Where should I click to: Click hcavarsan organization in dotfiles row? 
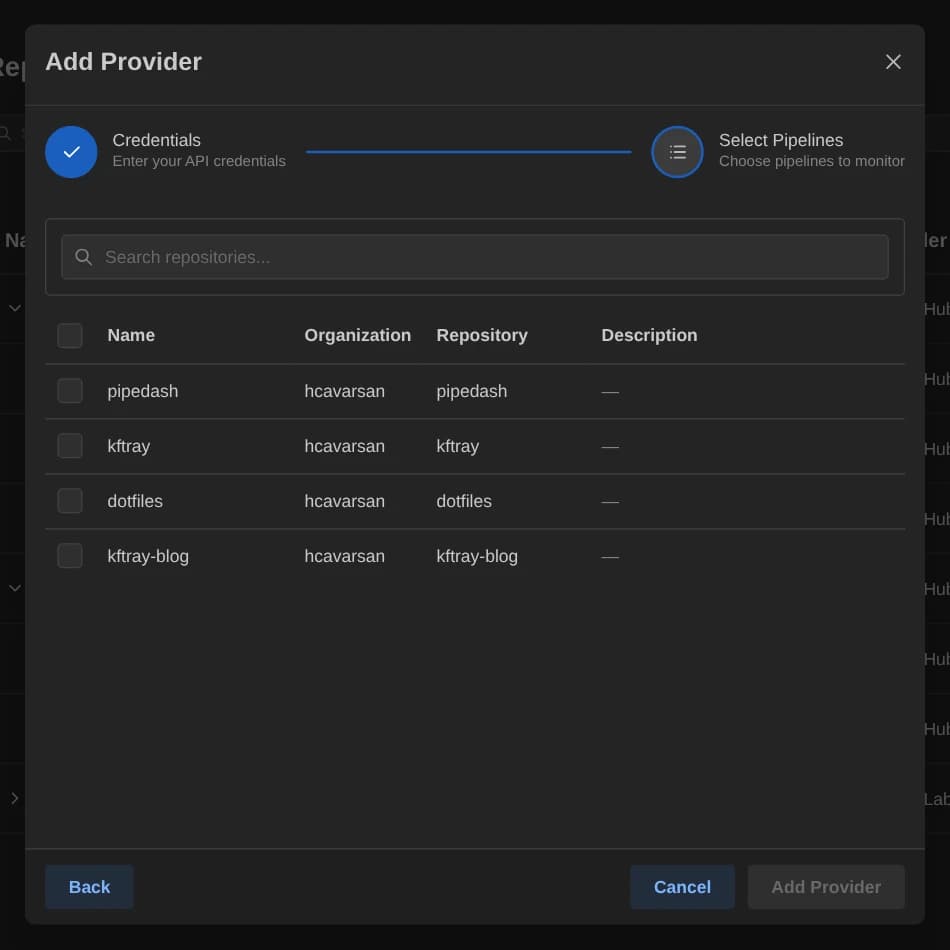pyautogui.click(x=344, y=501)
